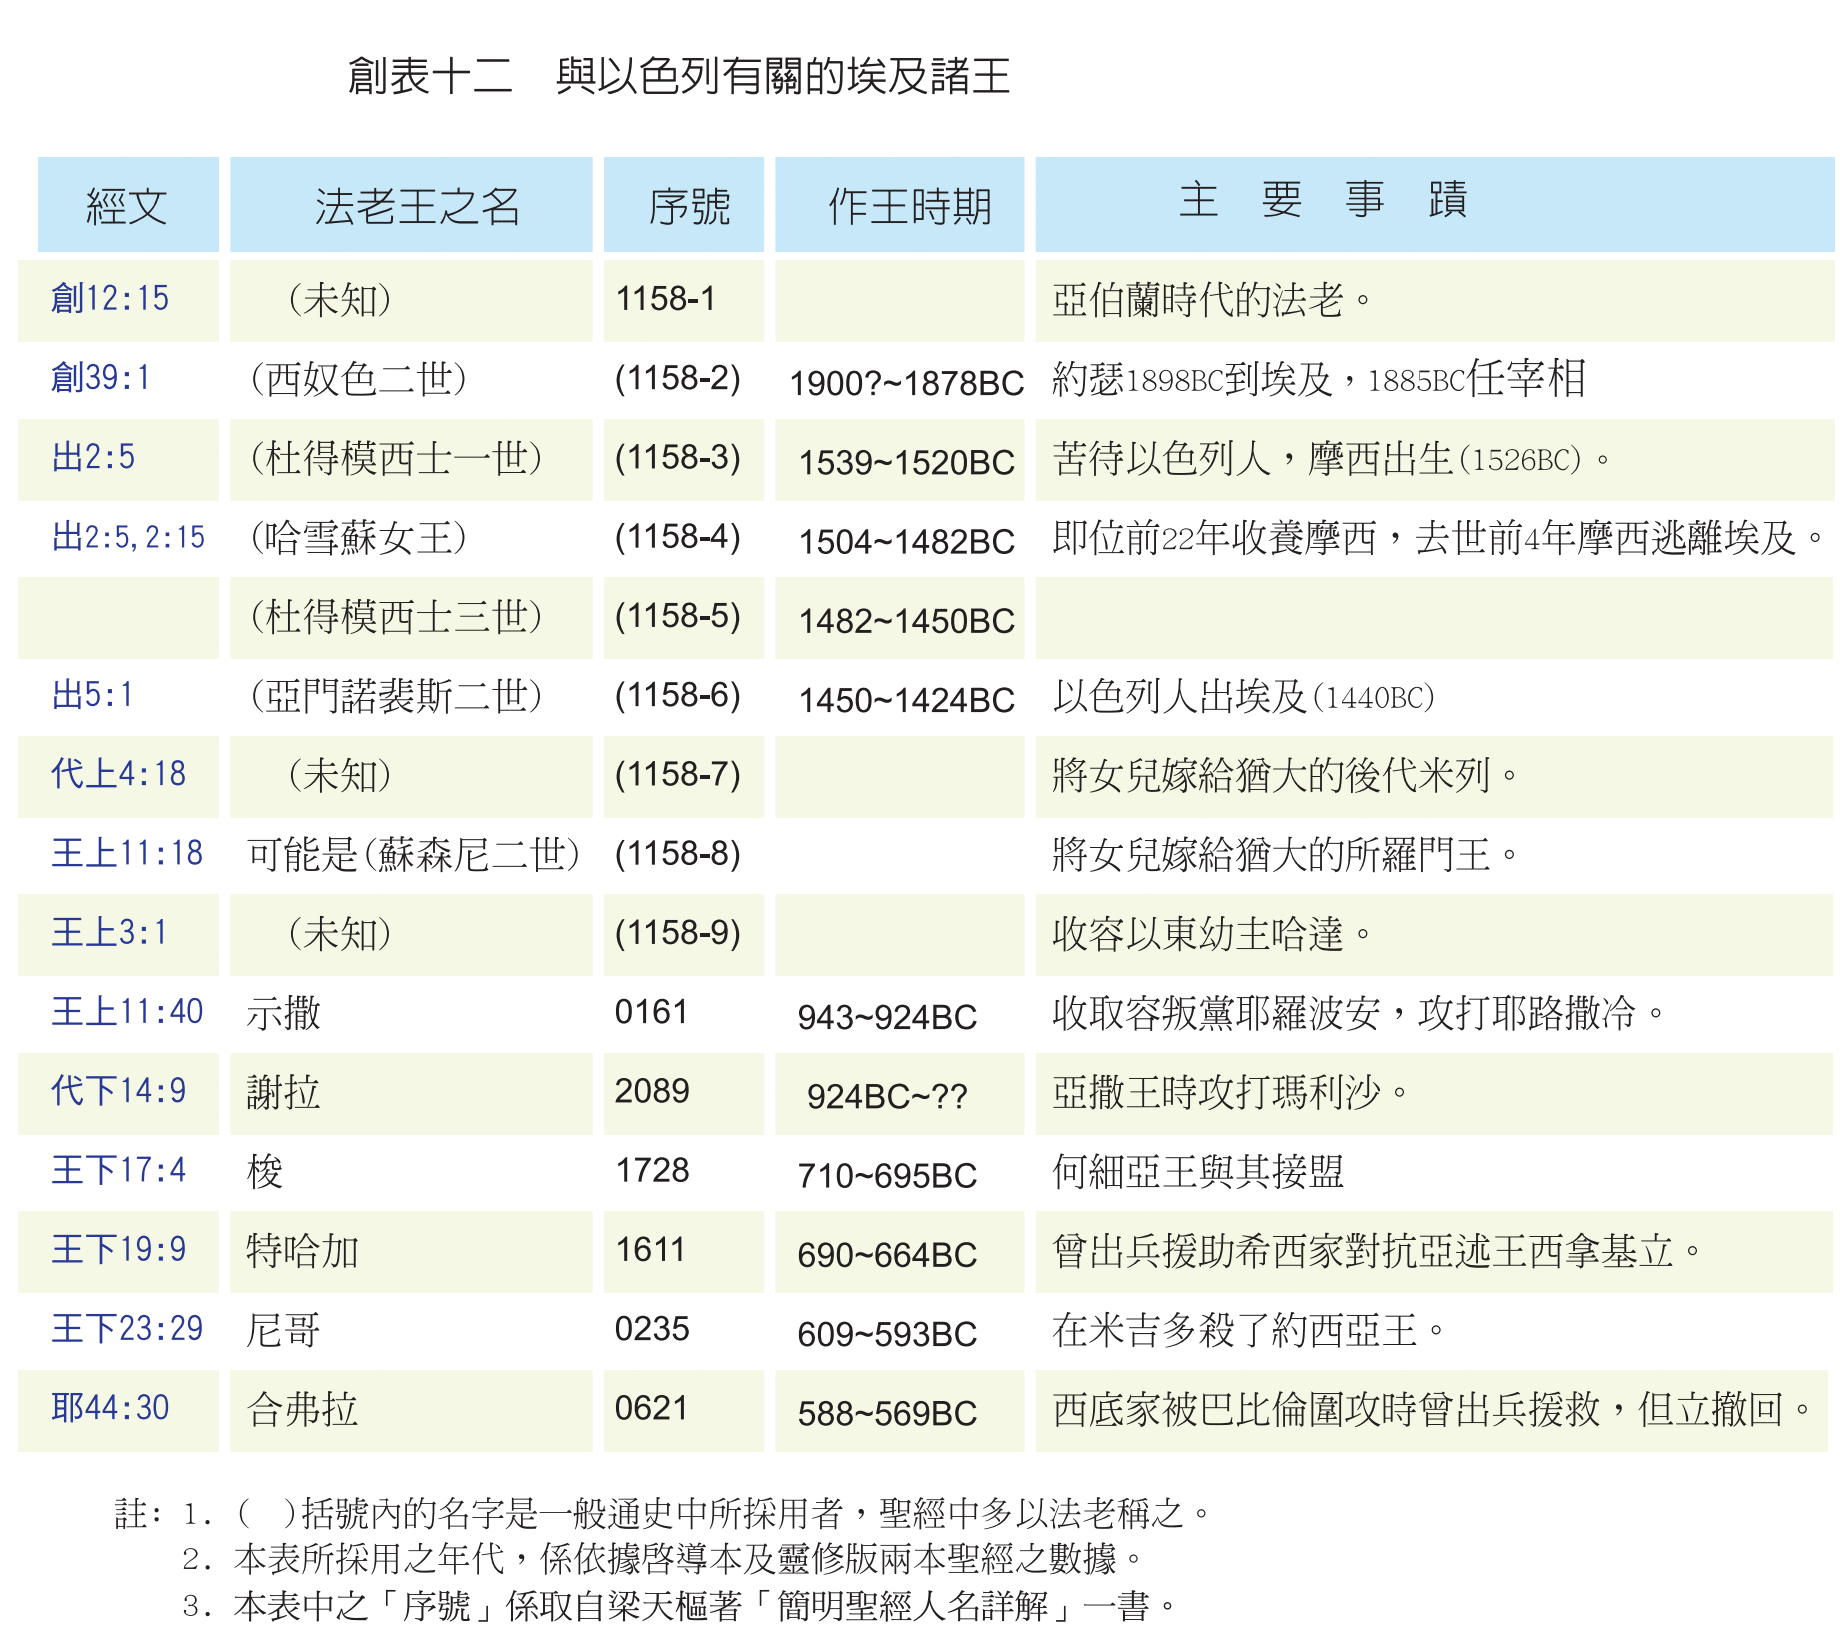Follow the 代下14:9 scripture link

pyautogui.click(x=118, y=1090)
